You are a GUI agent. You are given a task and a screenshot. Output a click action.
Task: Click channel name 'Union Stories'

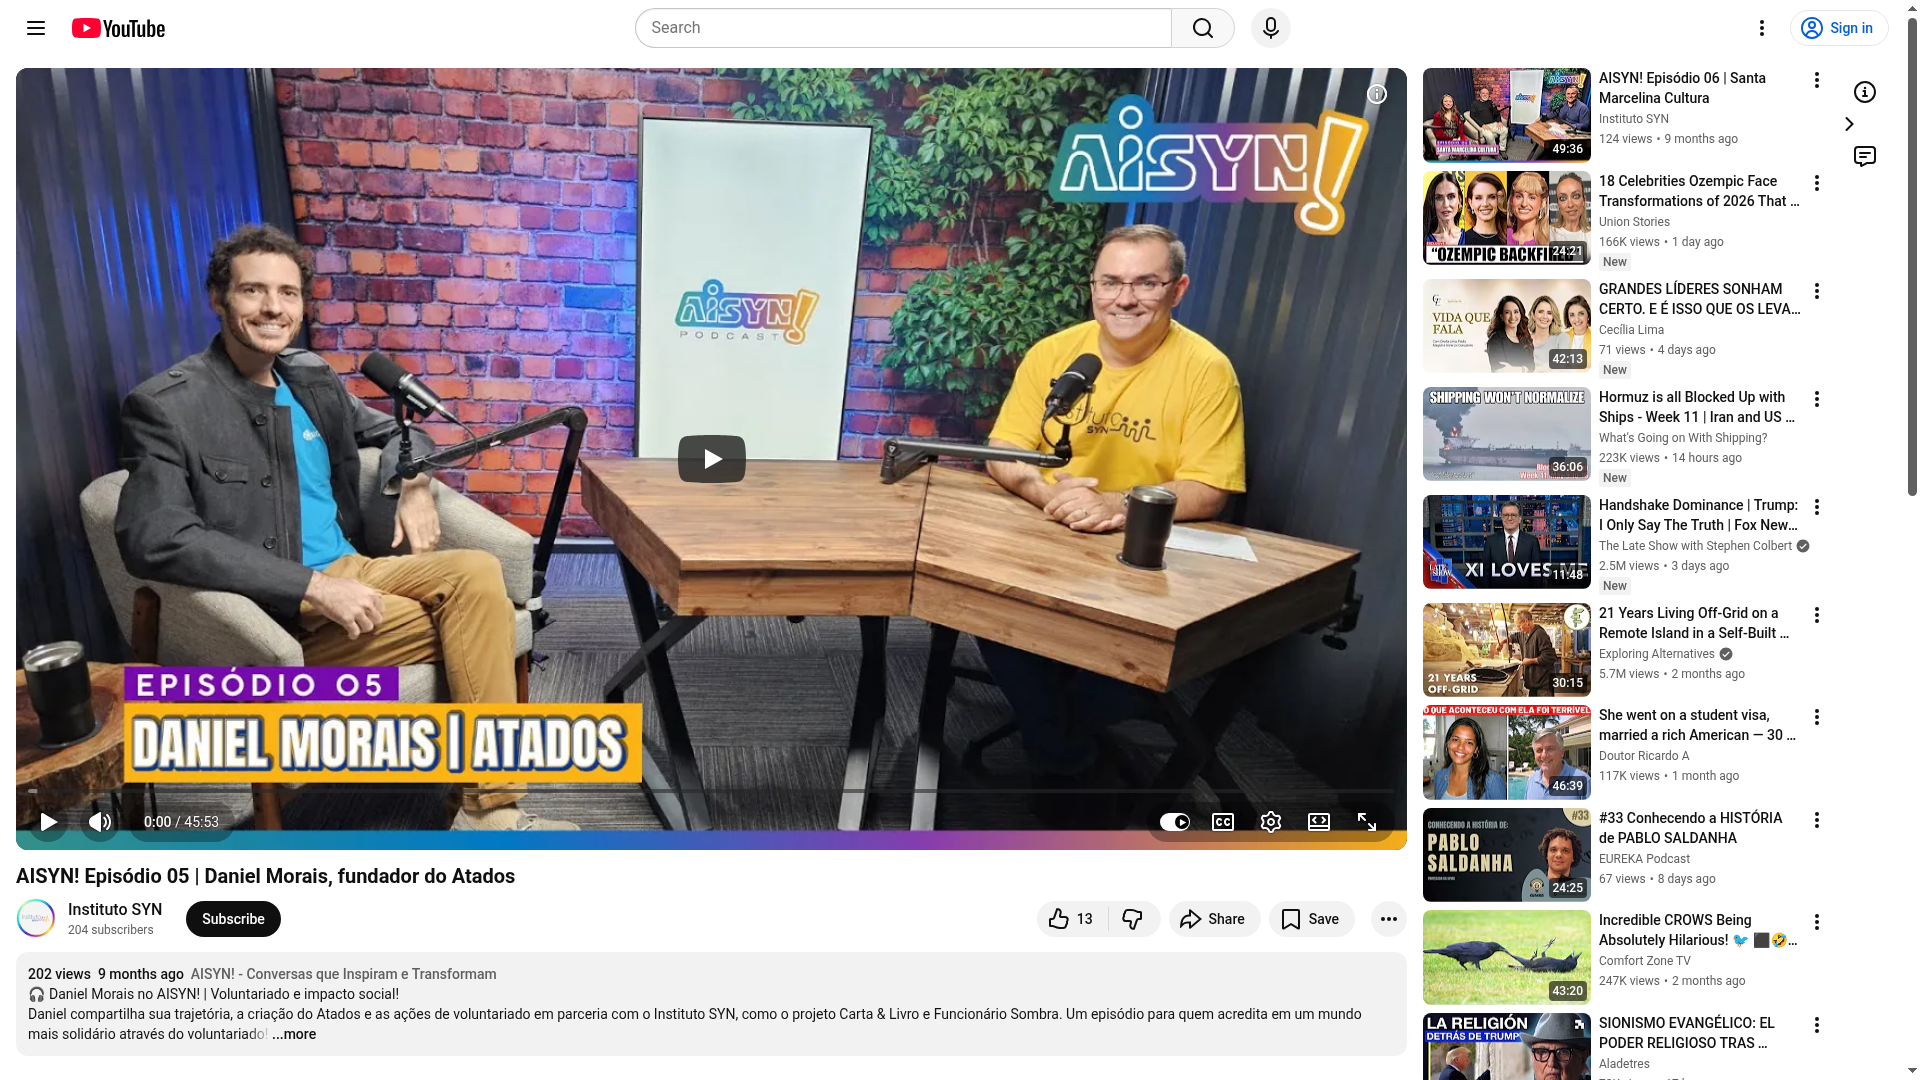(x=1634, y=222)
